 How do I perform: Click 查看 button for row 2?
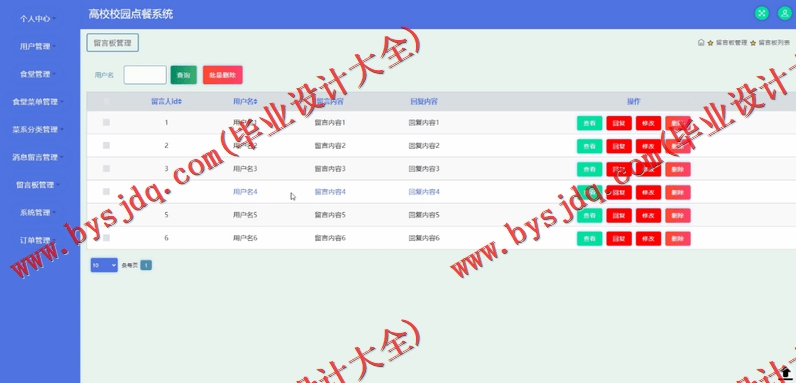(x=589, y=146)
